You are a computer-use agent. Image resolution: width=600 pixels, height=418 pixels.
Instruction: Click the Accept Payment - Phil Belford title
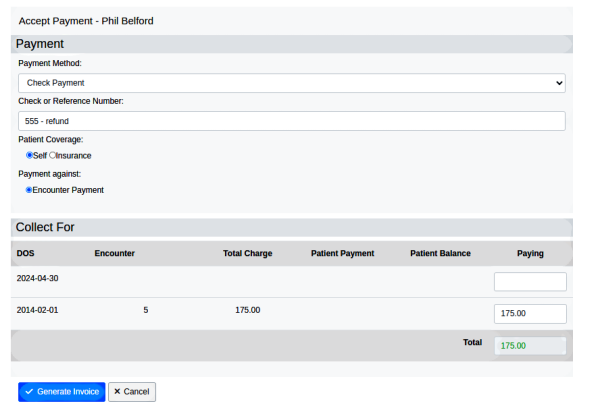86,21
